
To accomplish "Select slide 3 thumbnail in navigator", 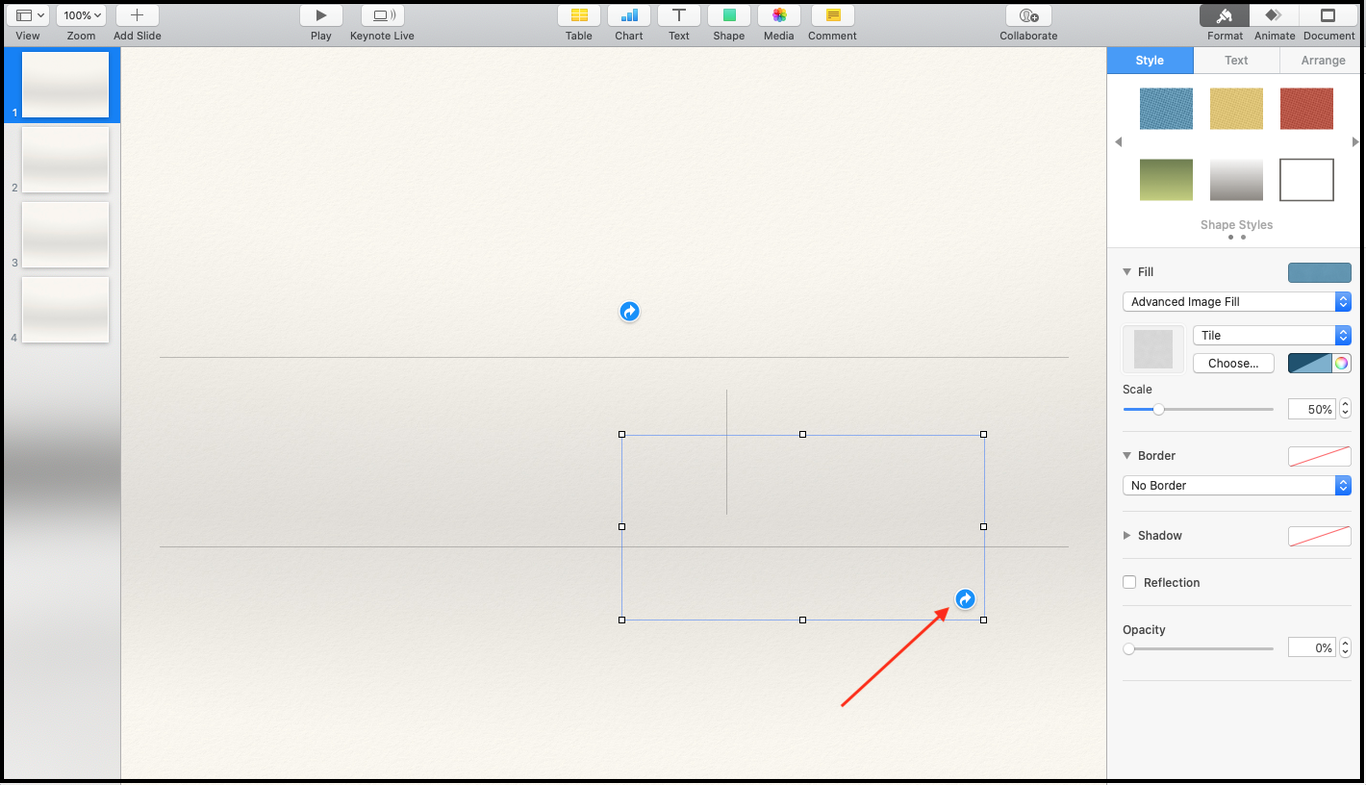I will pos(65,235).
